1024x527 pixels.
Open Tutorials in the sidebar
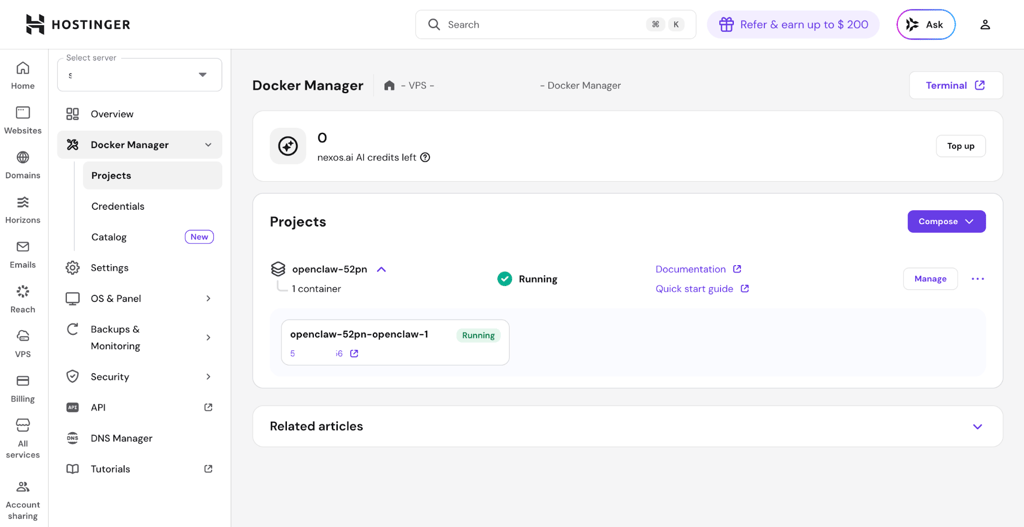click(140, 469)
